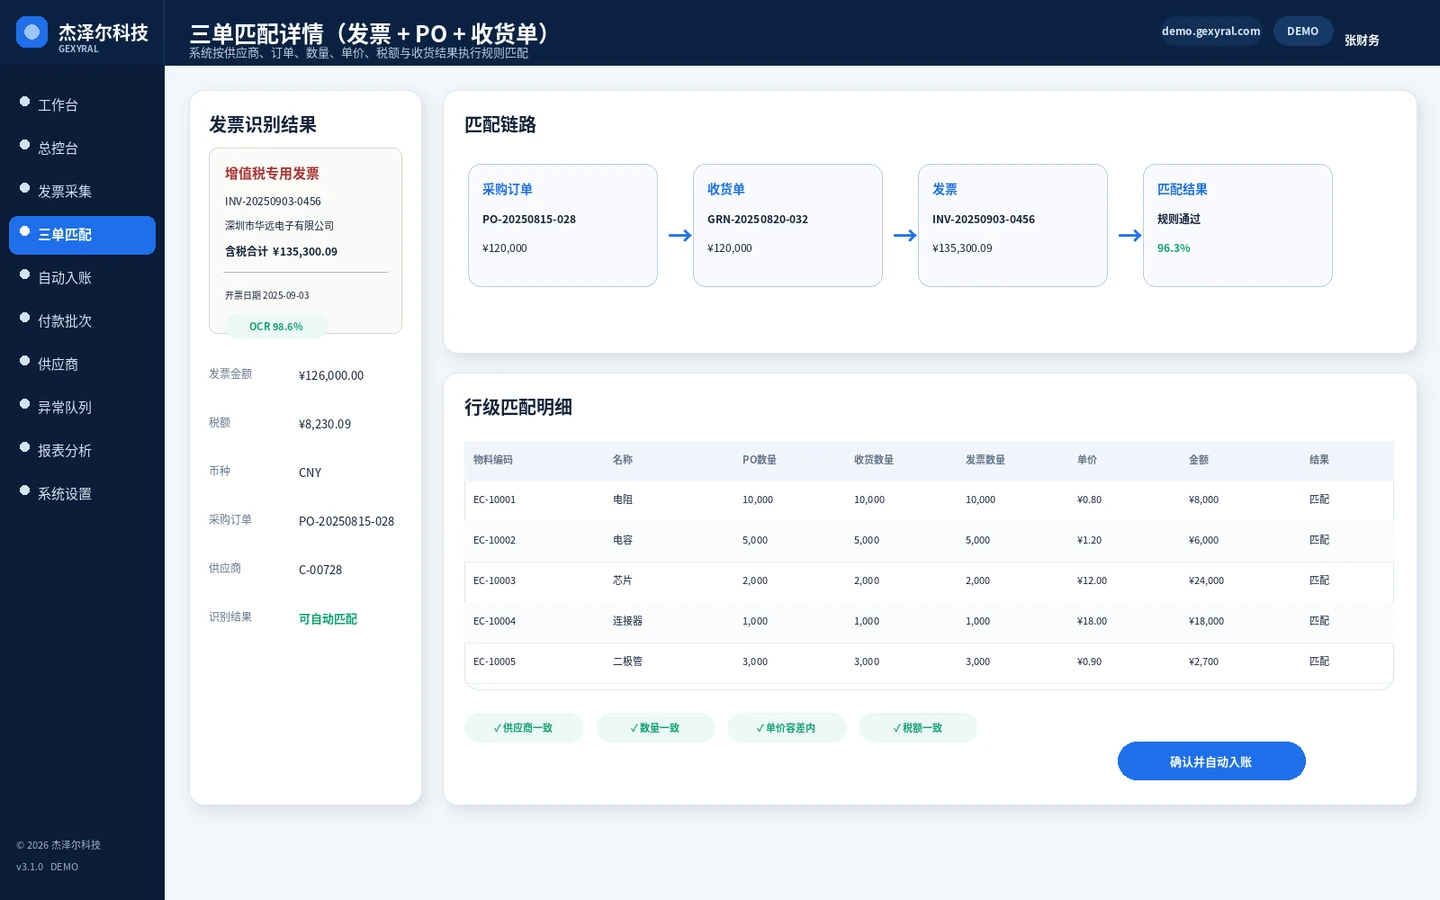1440x900 pixels.
Task: Open 自动入账 in the sidebar
Action: pyautogui.click(x=82, y=278)
